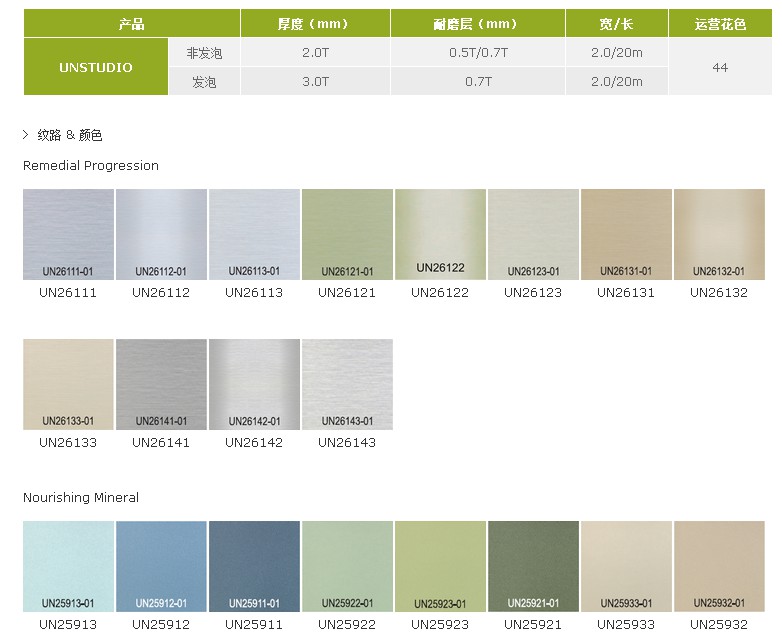
Task: Click the Remedial Progression heading
Action: click(x=91, y=166)
